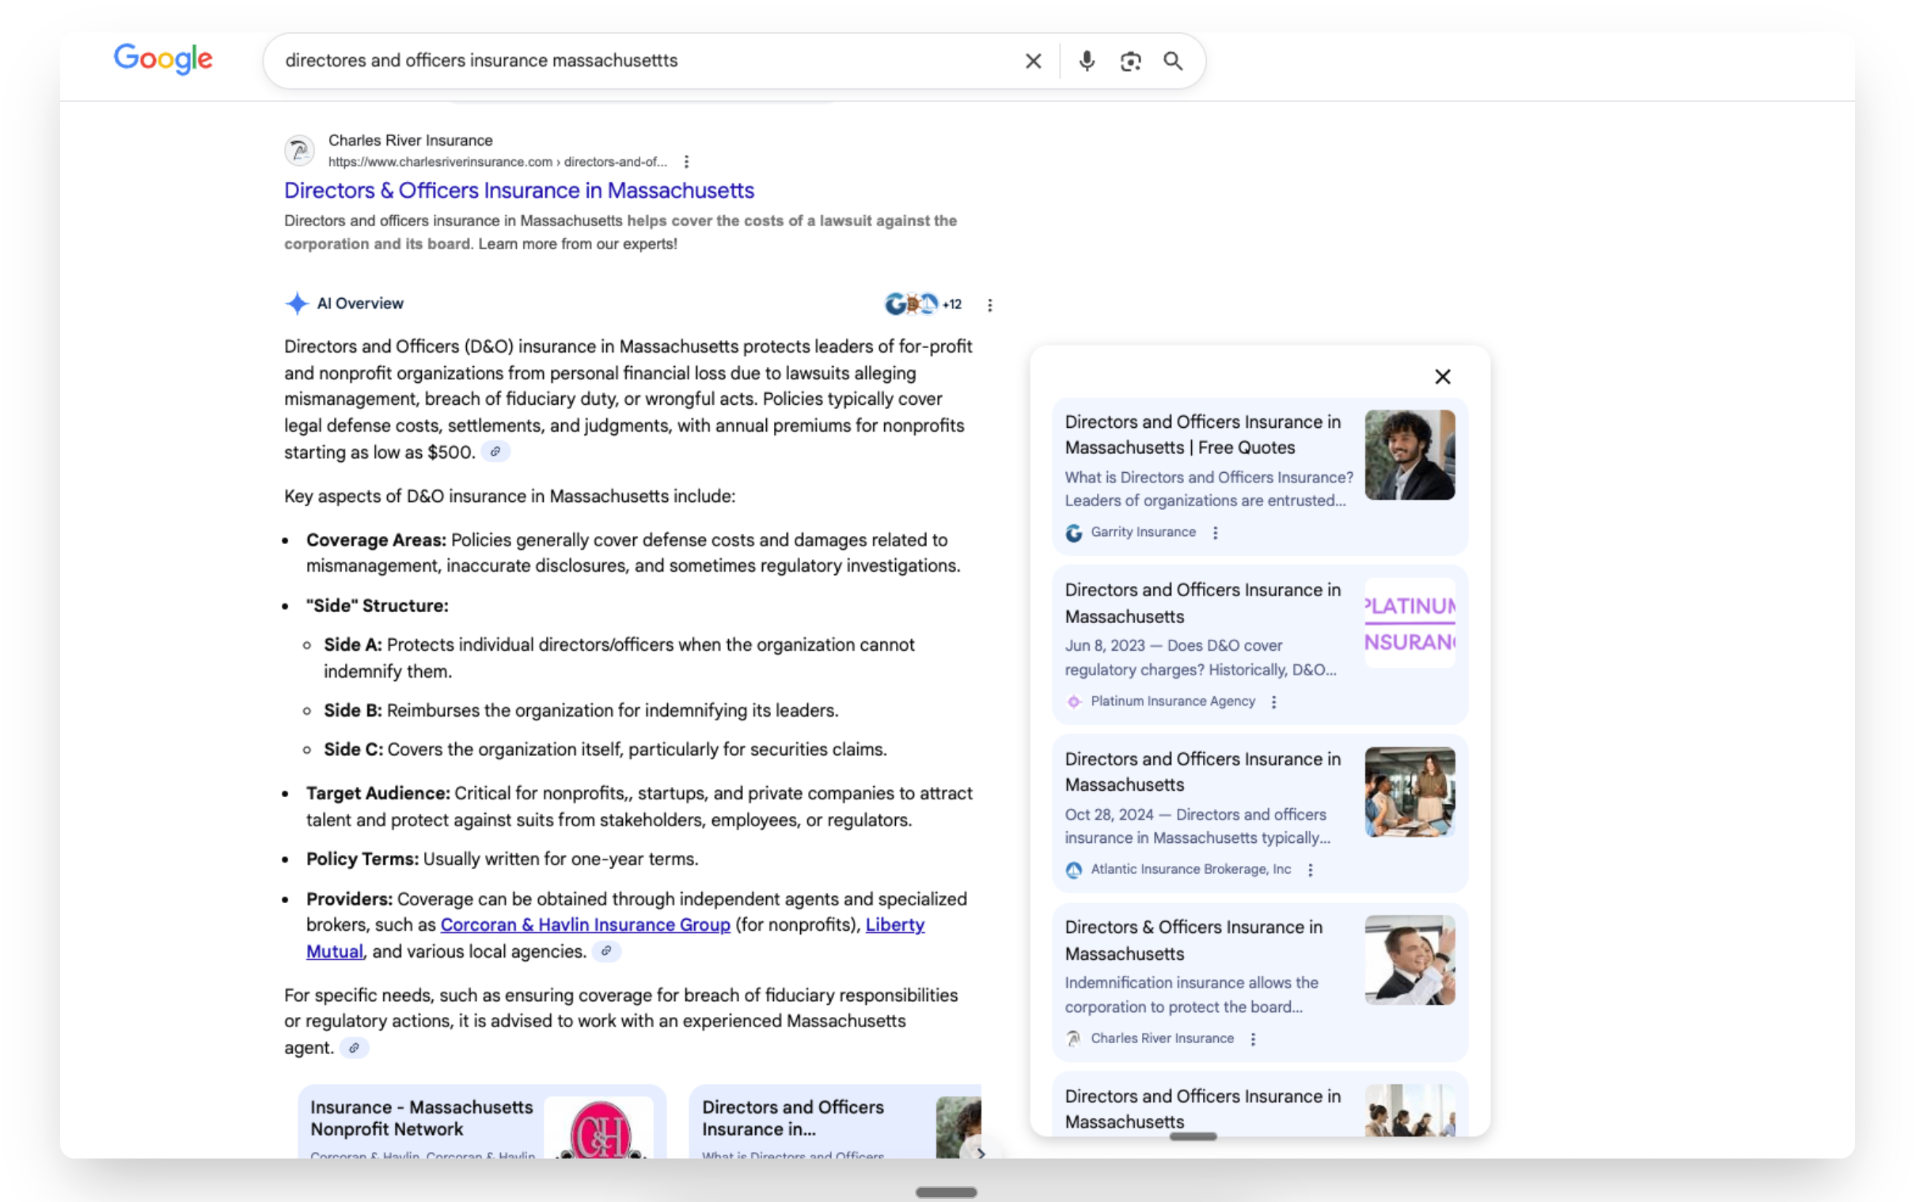This screenshot has height=1202, width=1920.
Task: Open Corcoran & Havlin Insurance Group link
Action: point(585,925)
